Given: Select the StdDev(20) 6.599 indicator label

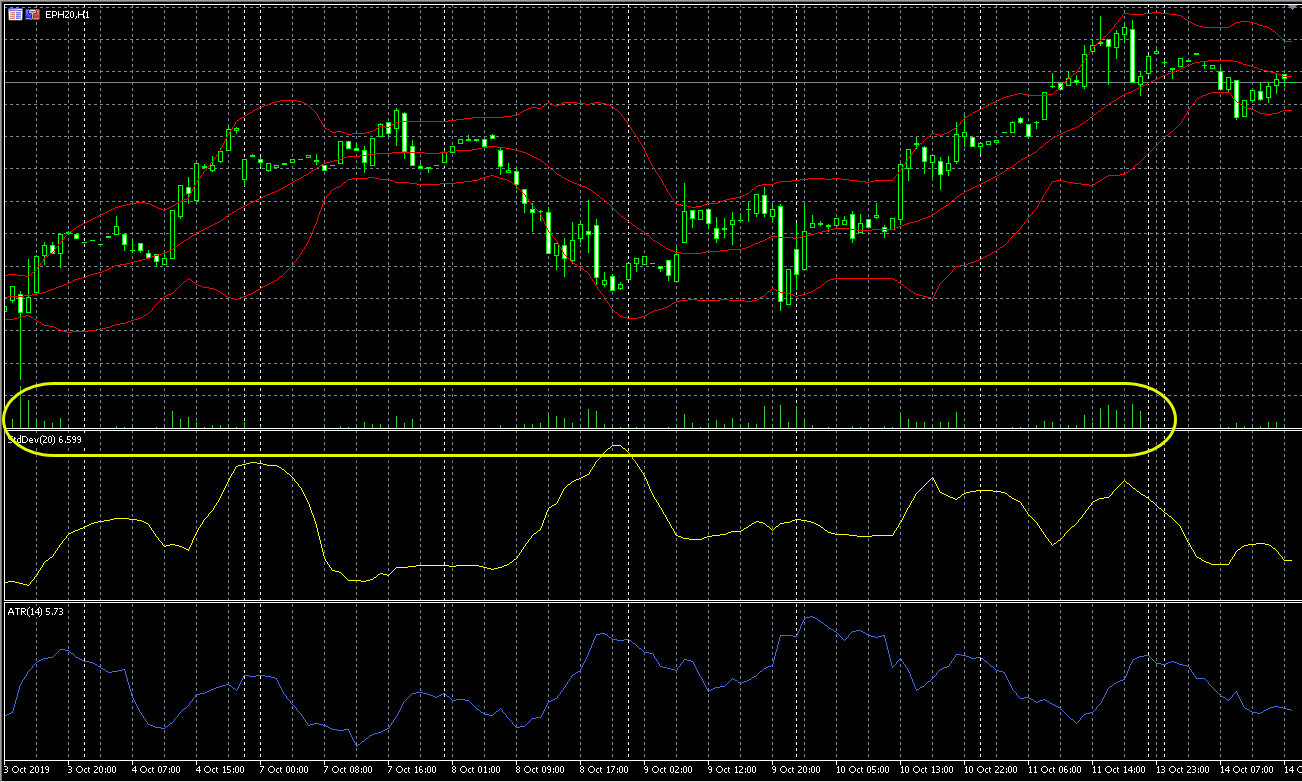Looking at the screenshot, I should pyautogui.click(x=44, y=439).
